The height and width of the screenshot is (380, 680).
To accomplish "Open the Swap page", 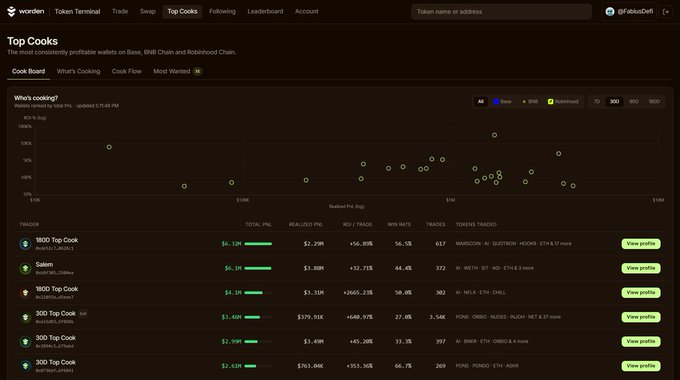I will point(147,12).
